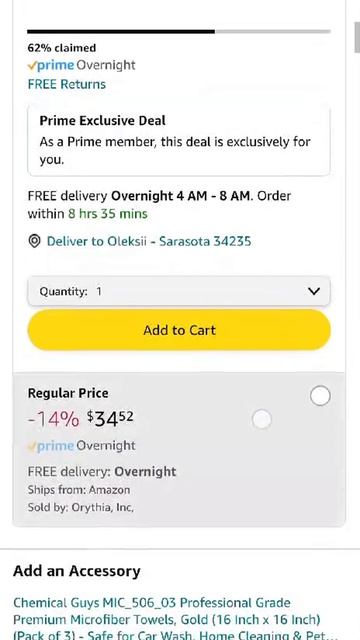Click the 62% claimed progress bar

179,31
